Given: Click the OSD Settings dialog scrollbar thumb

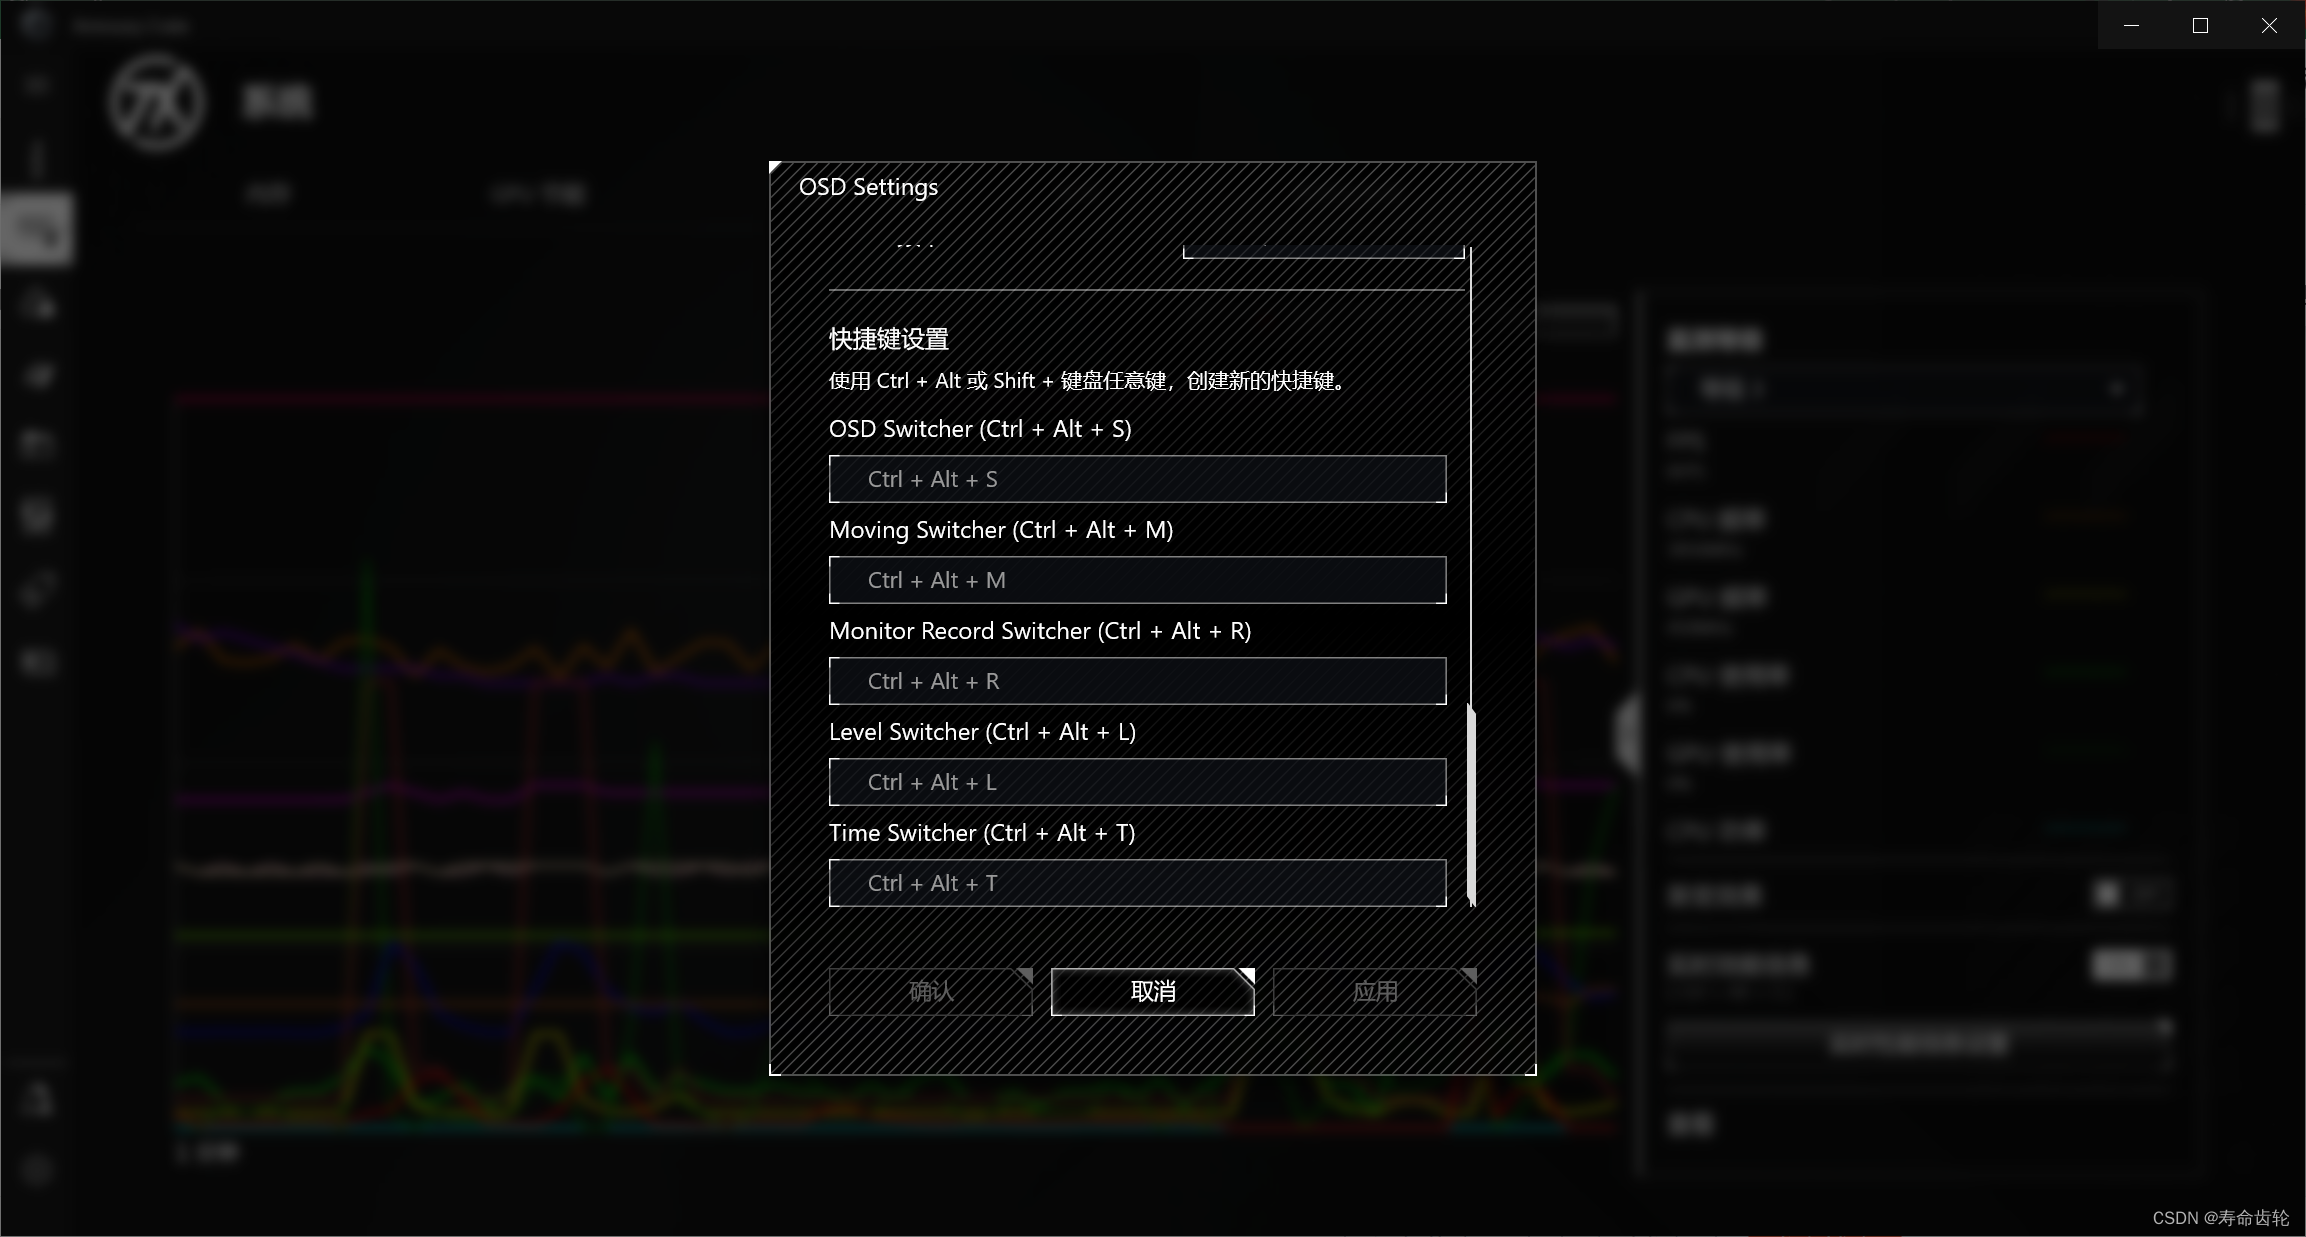Looking at the screenshot, I should pos(1471,803).
